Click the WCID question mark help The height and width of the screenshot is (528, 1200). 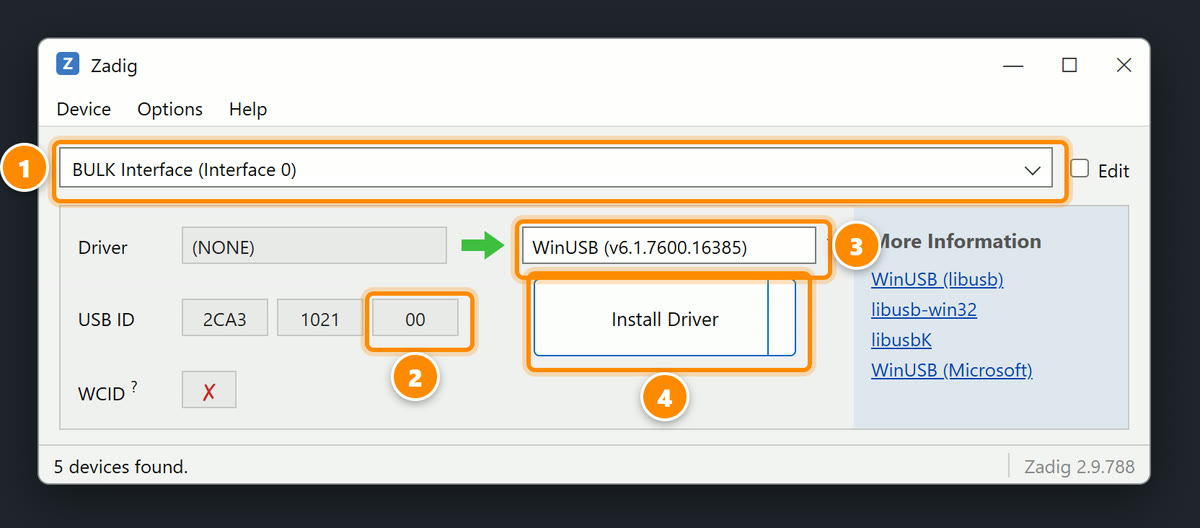click(x=134, y=387)
